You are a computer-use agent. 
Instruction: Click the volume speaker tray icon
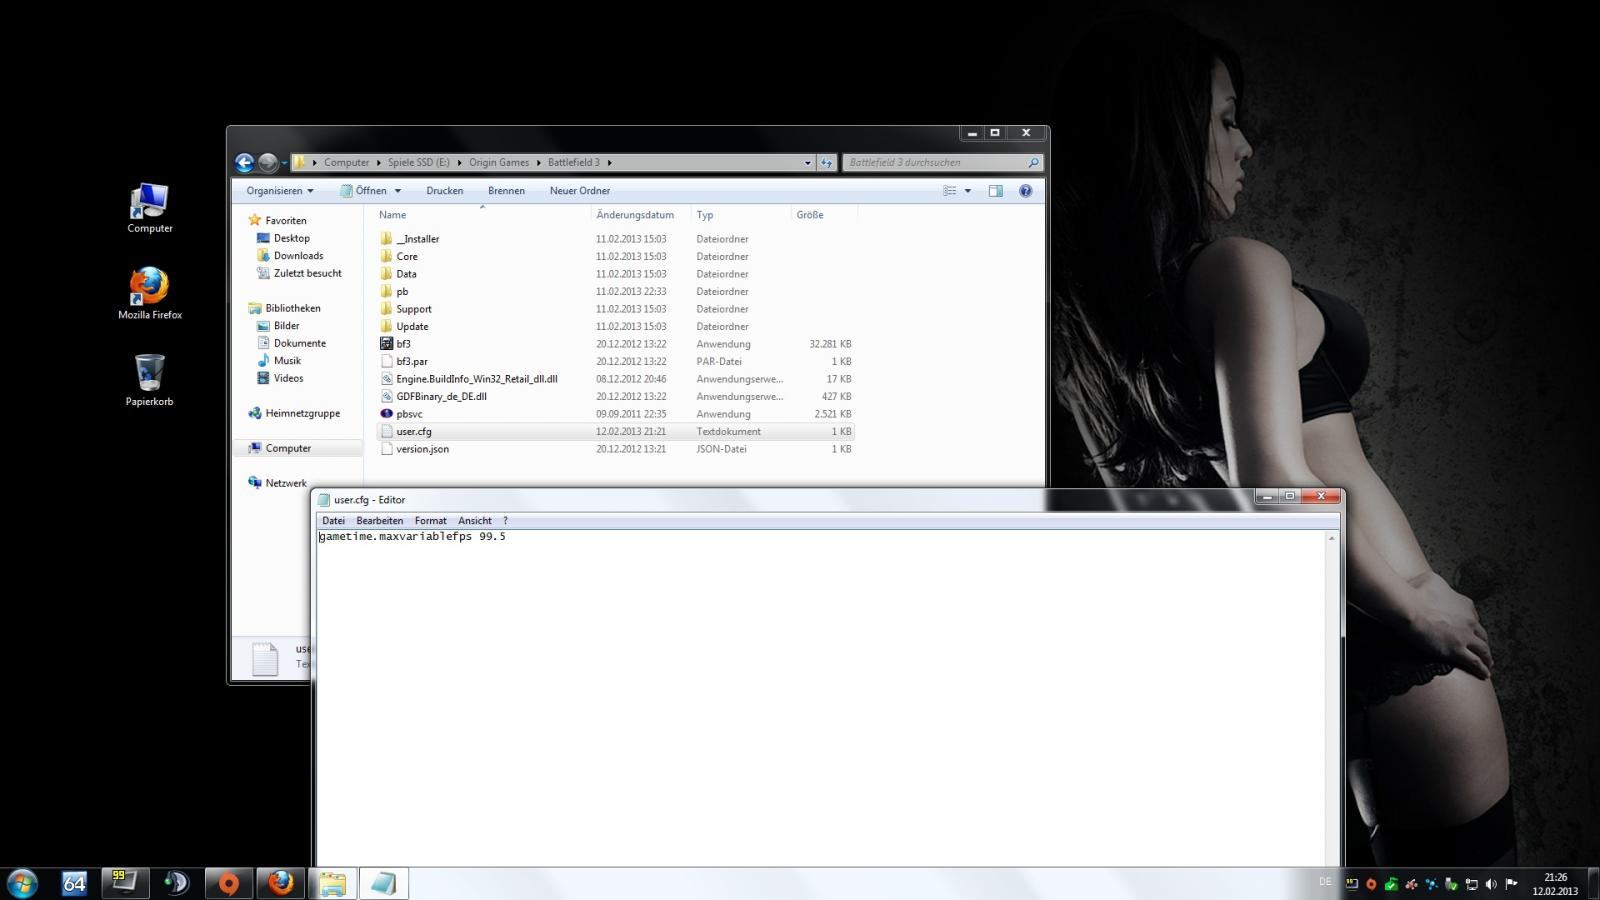(x=1491, y=884)
